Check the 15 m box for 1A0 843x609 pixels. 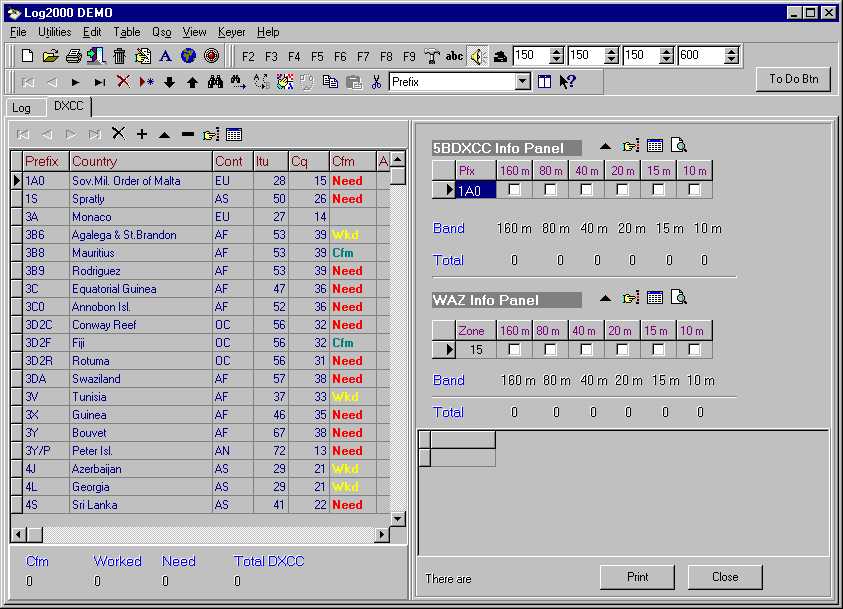tap(659, 190)
